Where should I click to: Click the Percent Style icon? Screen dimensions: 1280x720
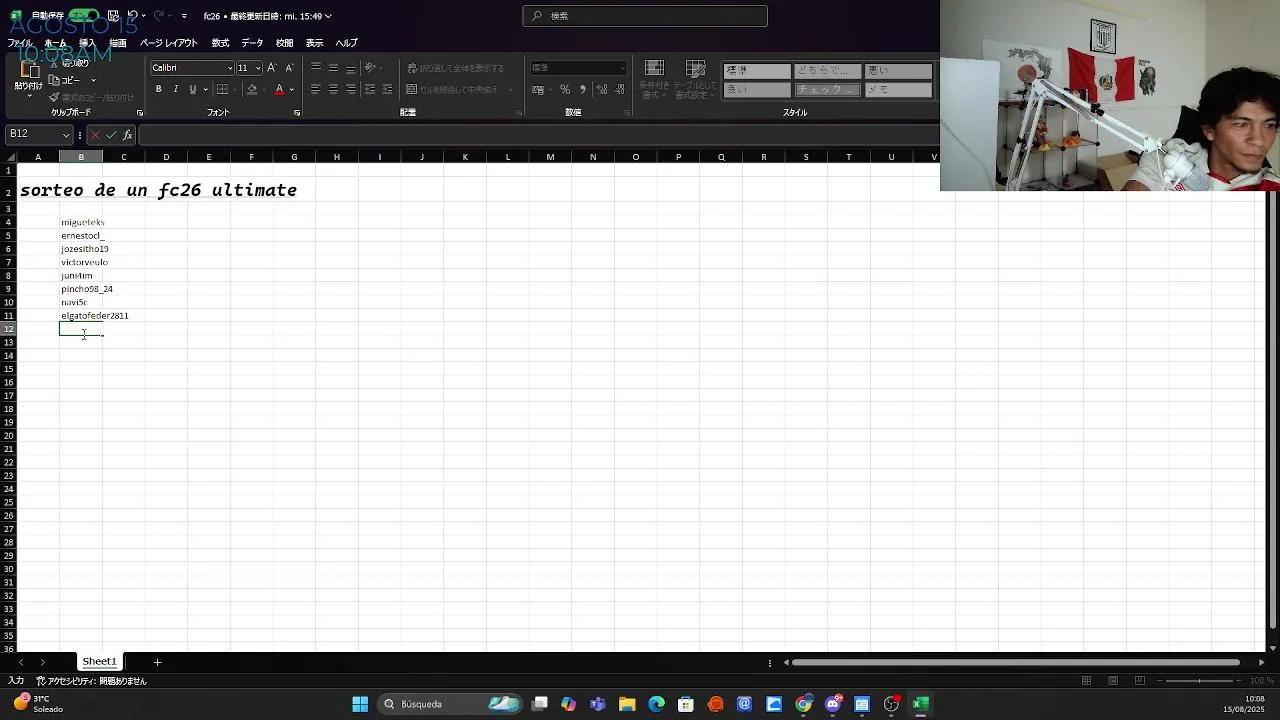coord(565,89)
